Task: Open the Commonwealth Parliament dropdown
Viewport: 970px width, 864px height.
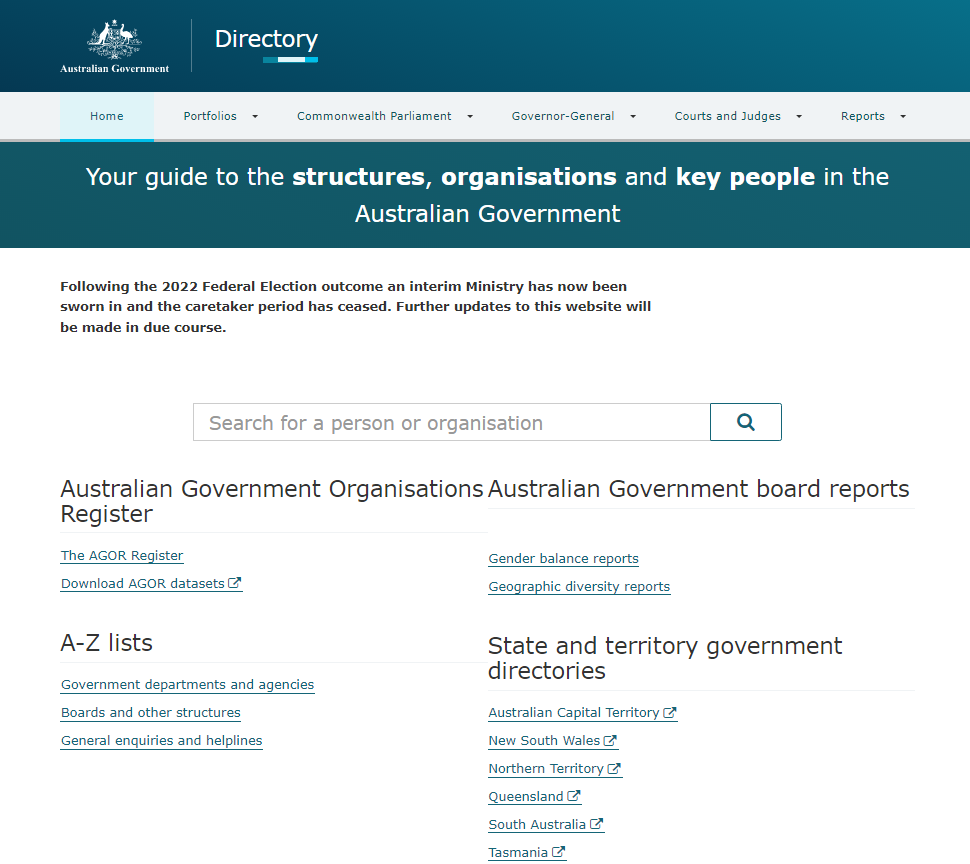Action: (470, 117)
